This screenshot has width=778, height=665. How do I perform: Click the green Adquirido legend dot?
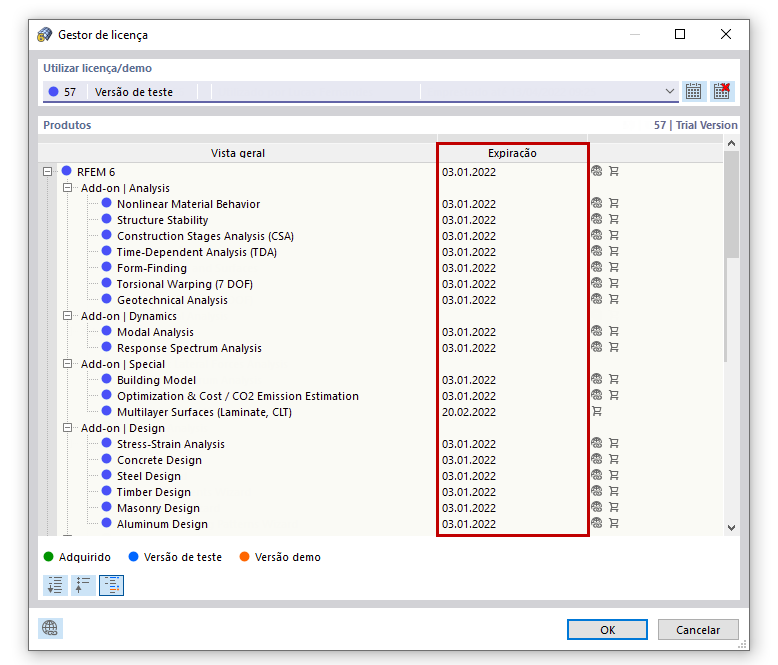[x=49, y=557]
